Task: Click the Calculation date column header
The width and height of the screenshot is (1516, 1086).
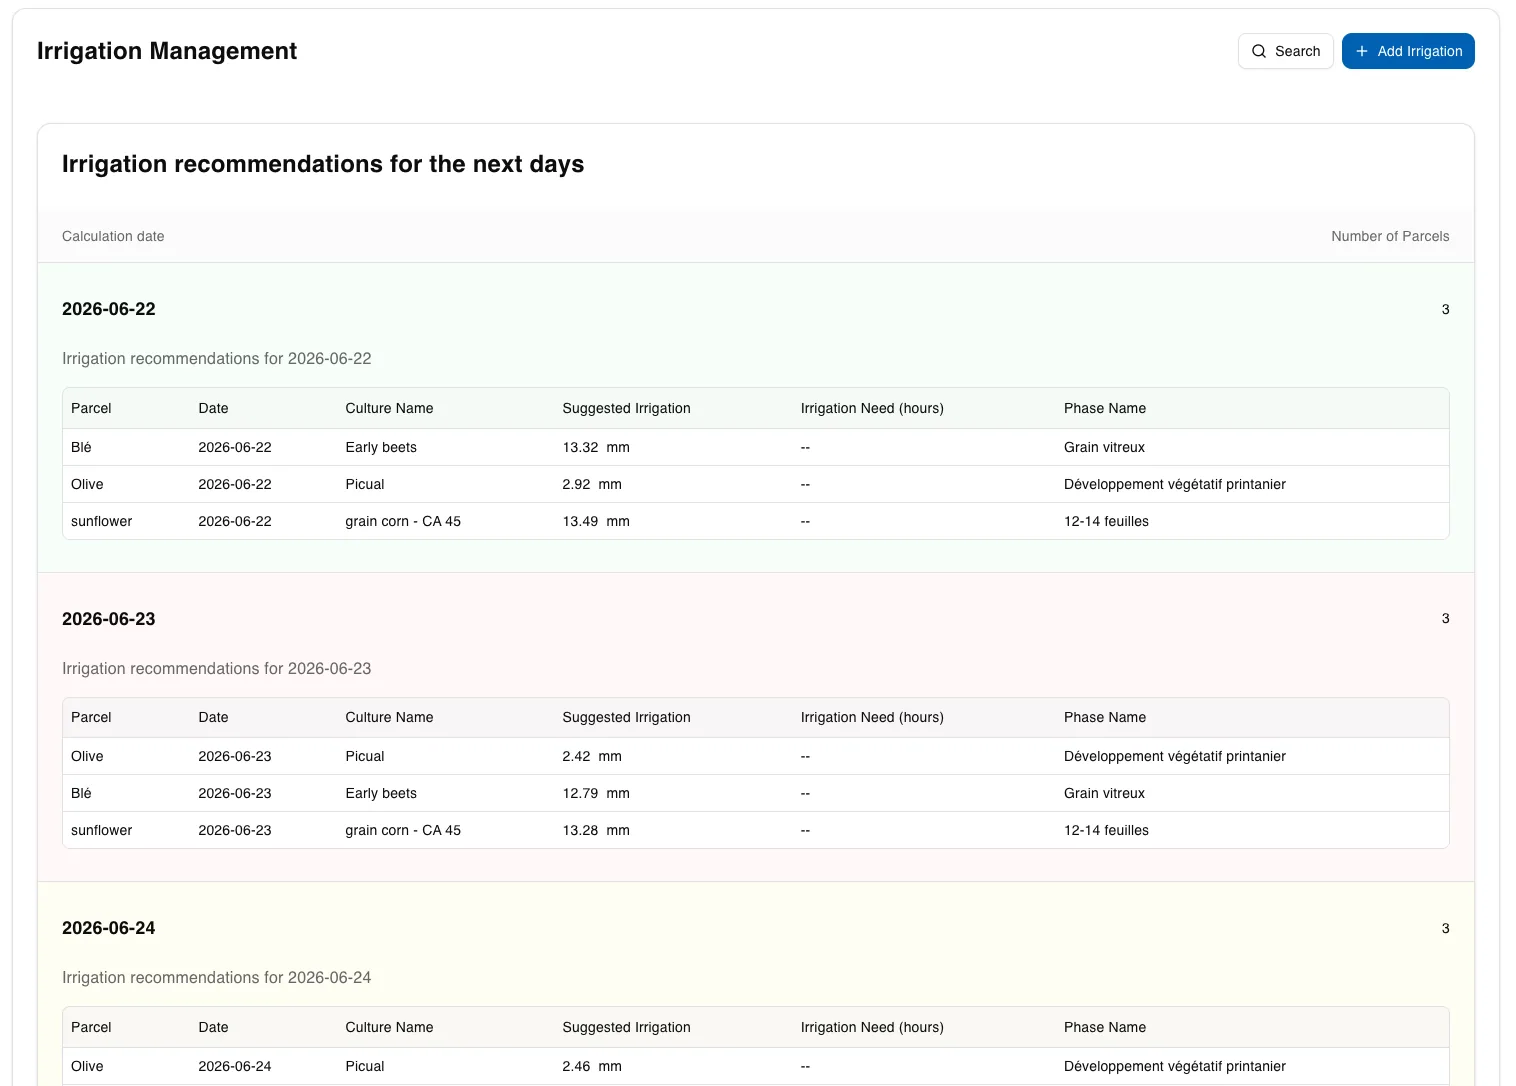Action: 113,236
